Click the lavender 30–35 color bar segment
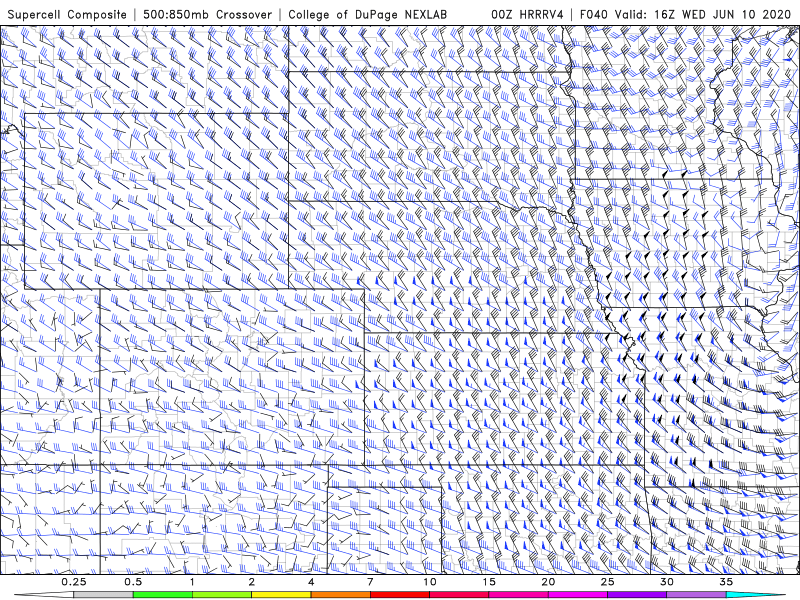The image size is (800, 600). [x=696, y=595]
